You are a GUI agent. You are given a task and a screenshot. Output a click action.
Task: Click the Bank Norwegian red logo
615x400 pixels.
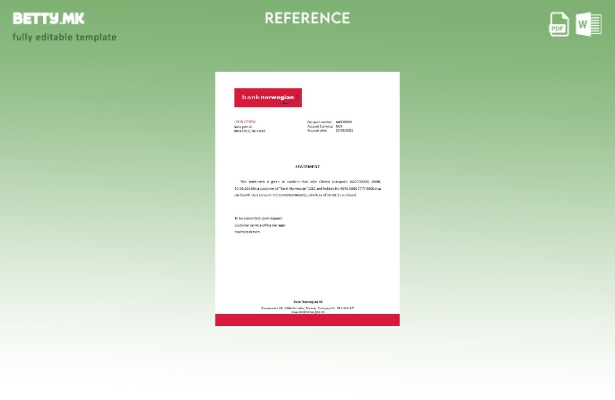[268, 97]
